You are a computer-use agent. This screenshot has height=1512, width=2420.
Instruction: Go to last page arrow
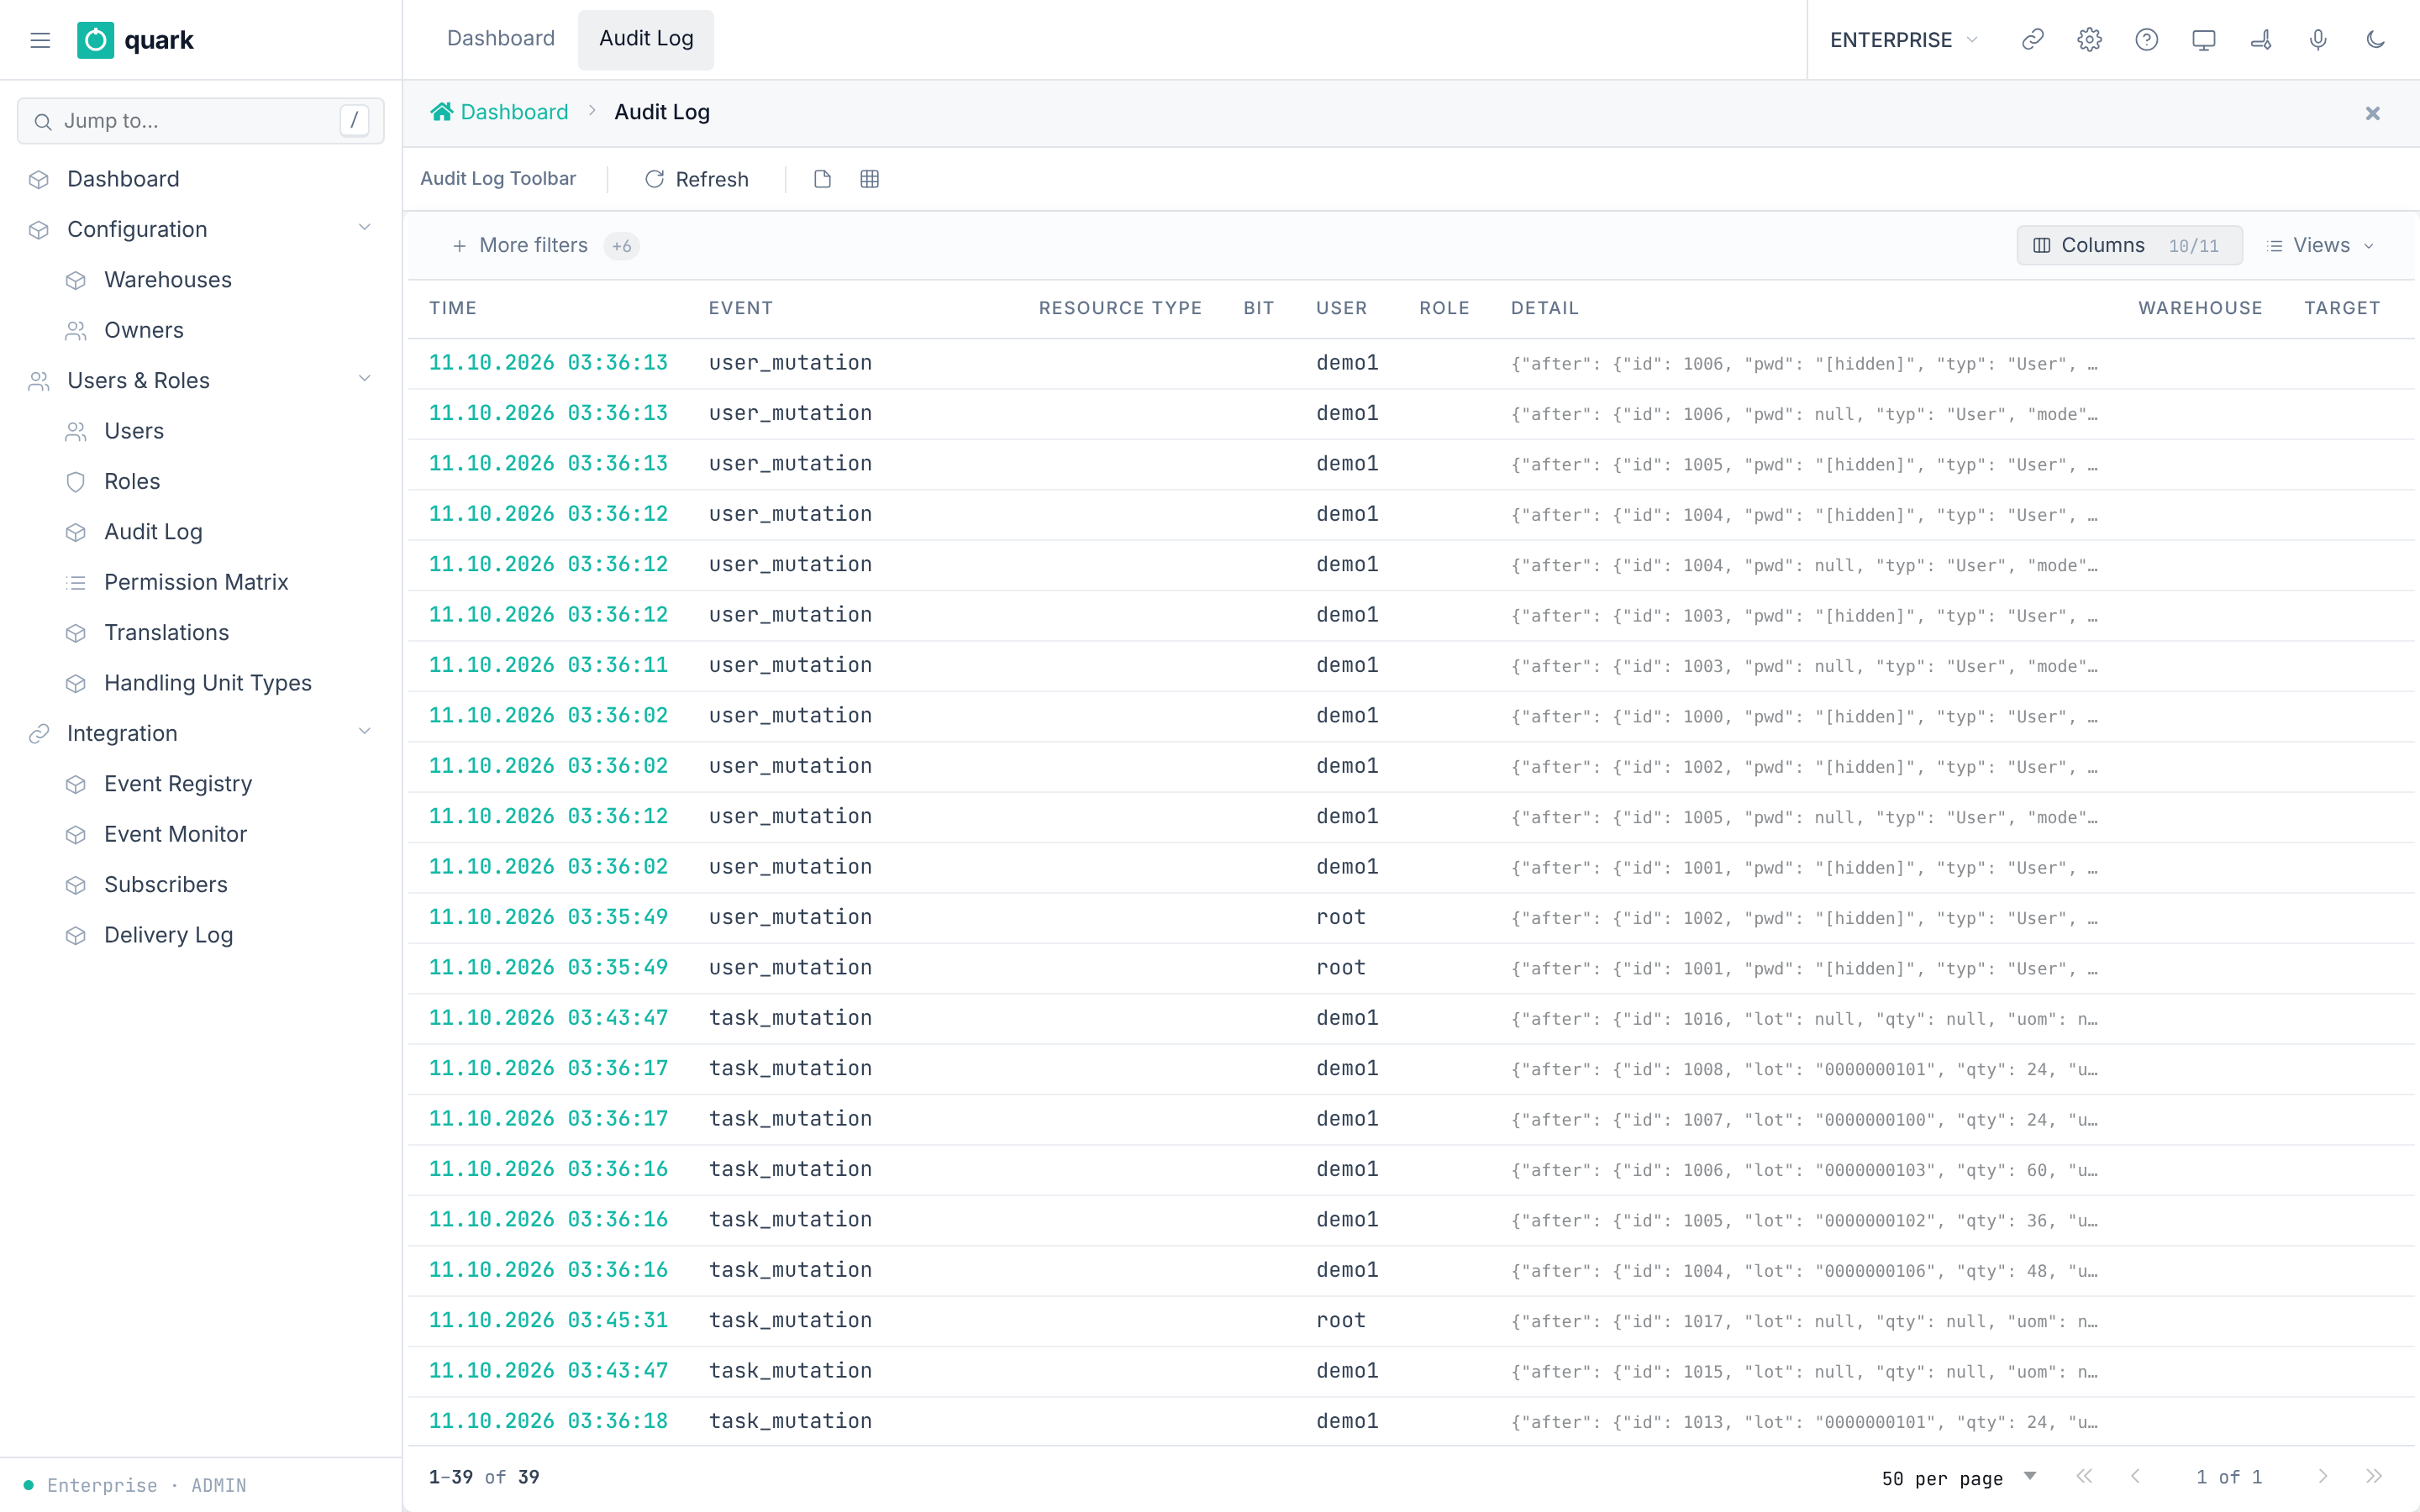click(x=2373, y=1477)
